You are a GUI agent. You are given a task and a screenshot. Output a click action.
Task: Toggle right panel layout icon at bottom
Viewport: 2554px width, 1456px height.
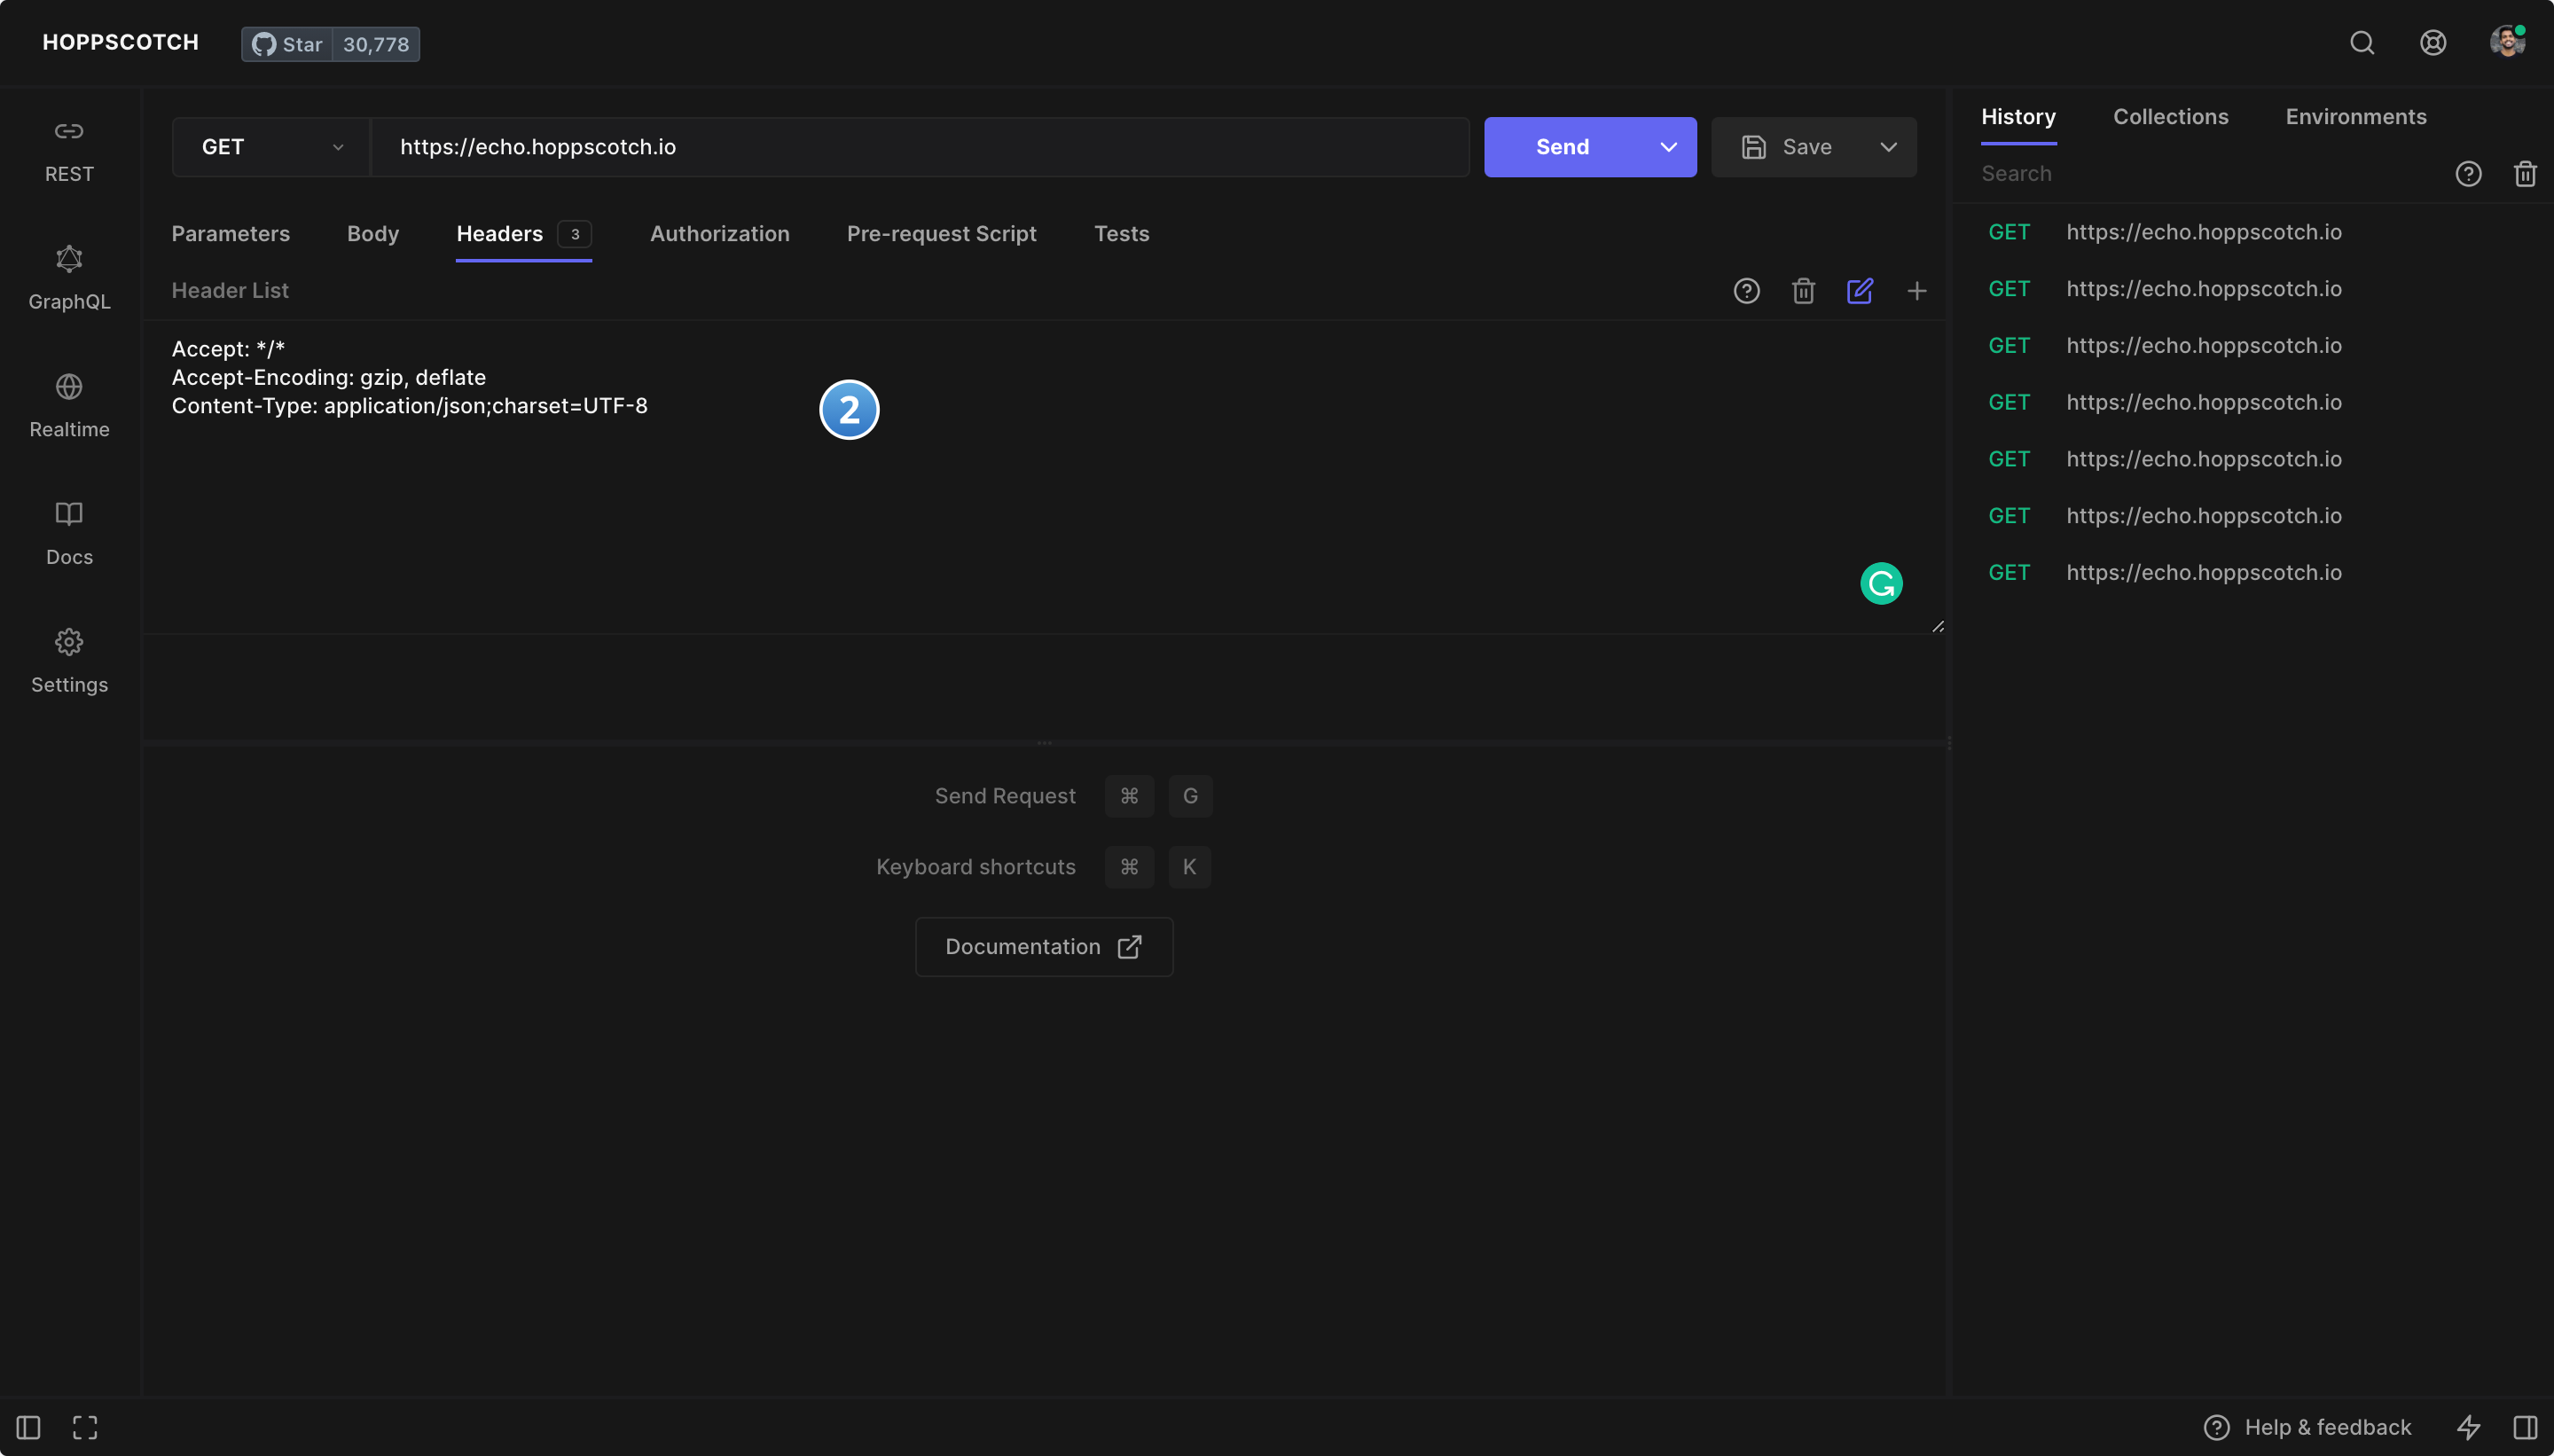(x=2525, y=1427)
